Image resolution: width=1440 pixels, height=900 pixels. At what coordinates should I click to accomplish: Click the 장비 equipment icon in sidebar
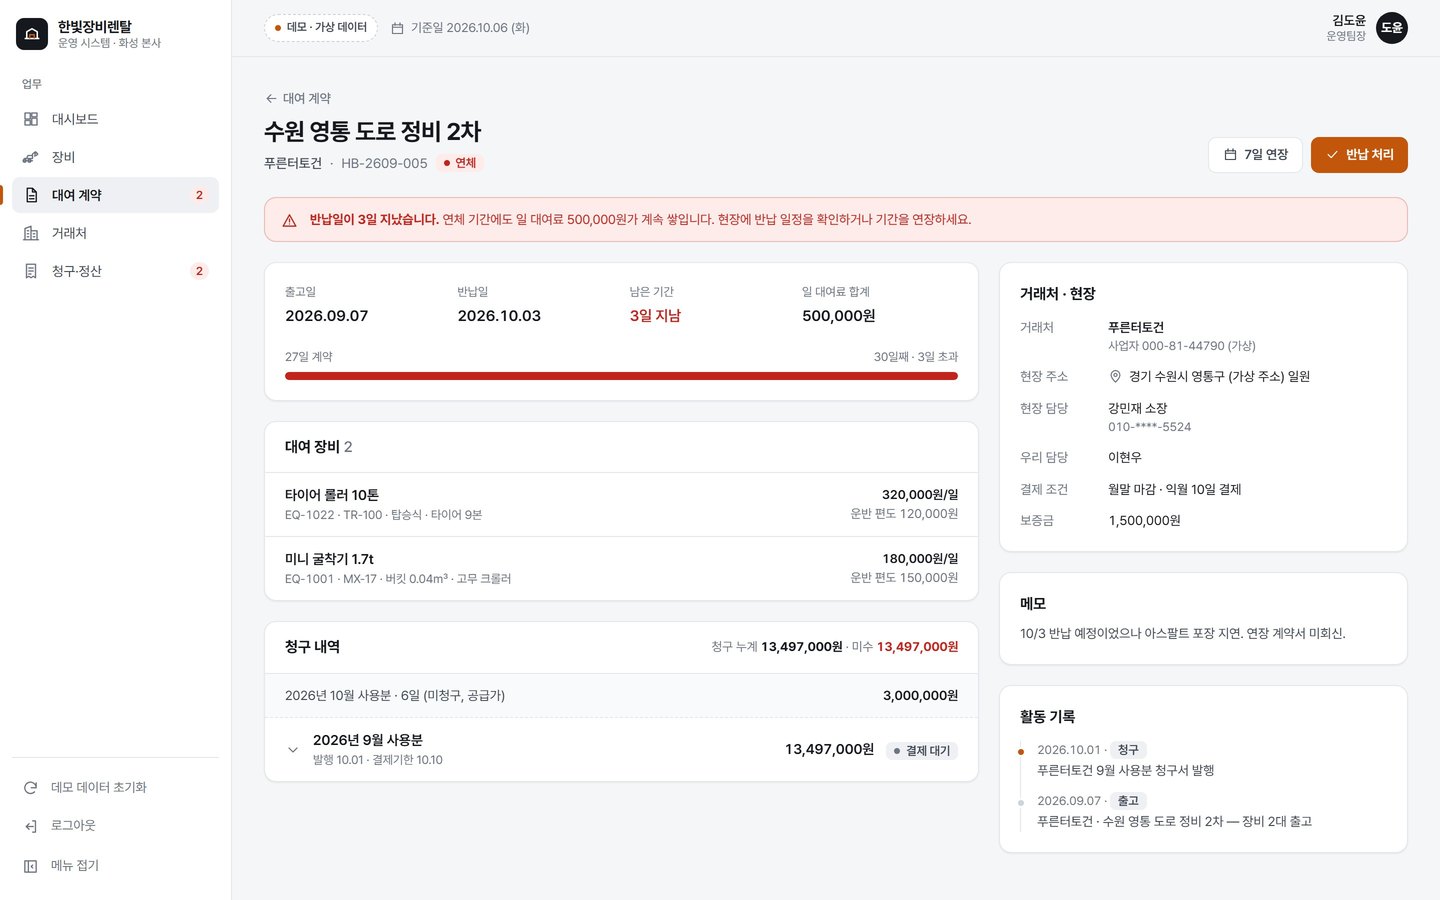point(31,157)
